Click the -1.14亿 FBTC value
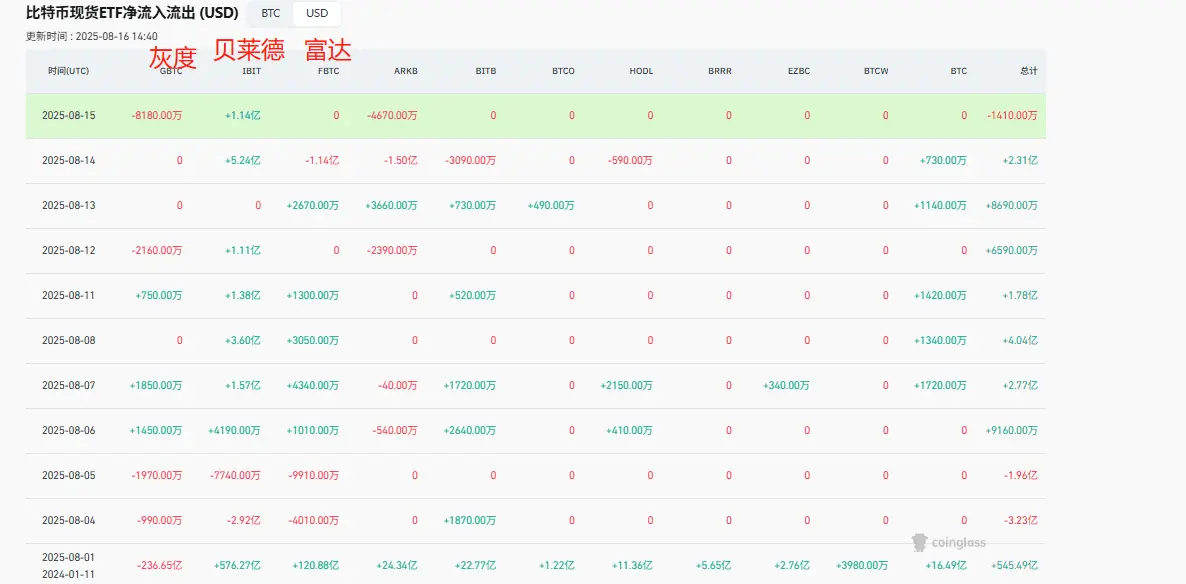 coord(322,160)
